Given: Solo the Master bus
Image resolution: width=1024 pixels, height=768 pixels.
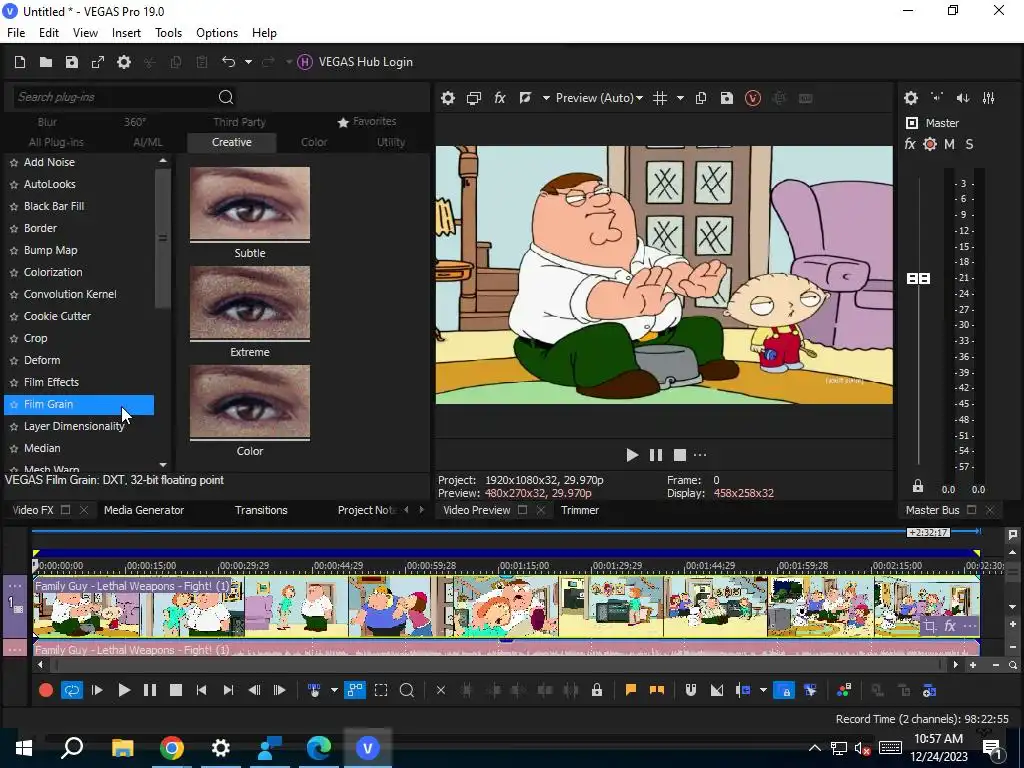Looking at the screenshot, I should (x=969, y=144).
